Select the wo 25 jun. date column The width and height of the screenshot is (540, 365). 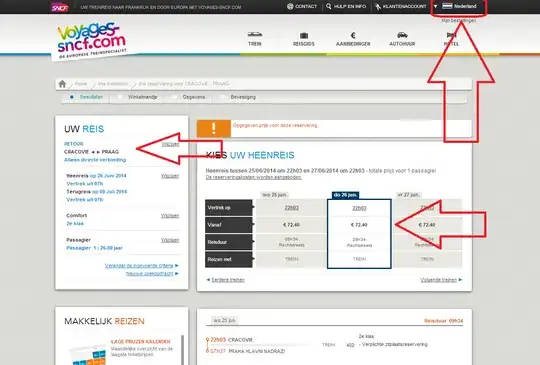274,195
